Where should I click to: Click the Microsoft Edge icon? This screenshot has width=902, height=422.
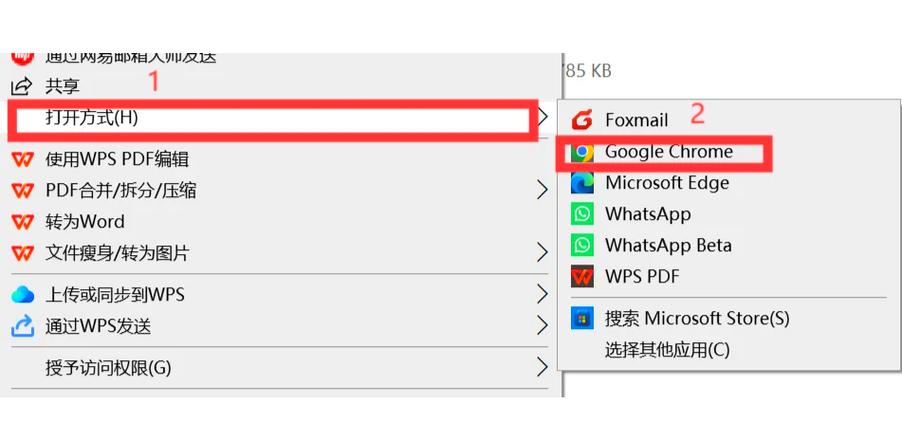coord(582,183)
